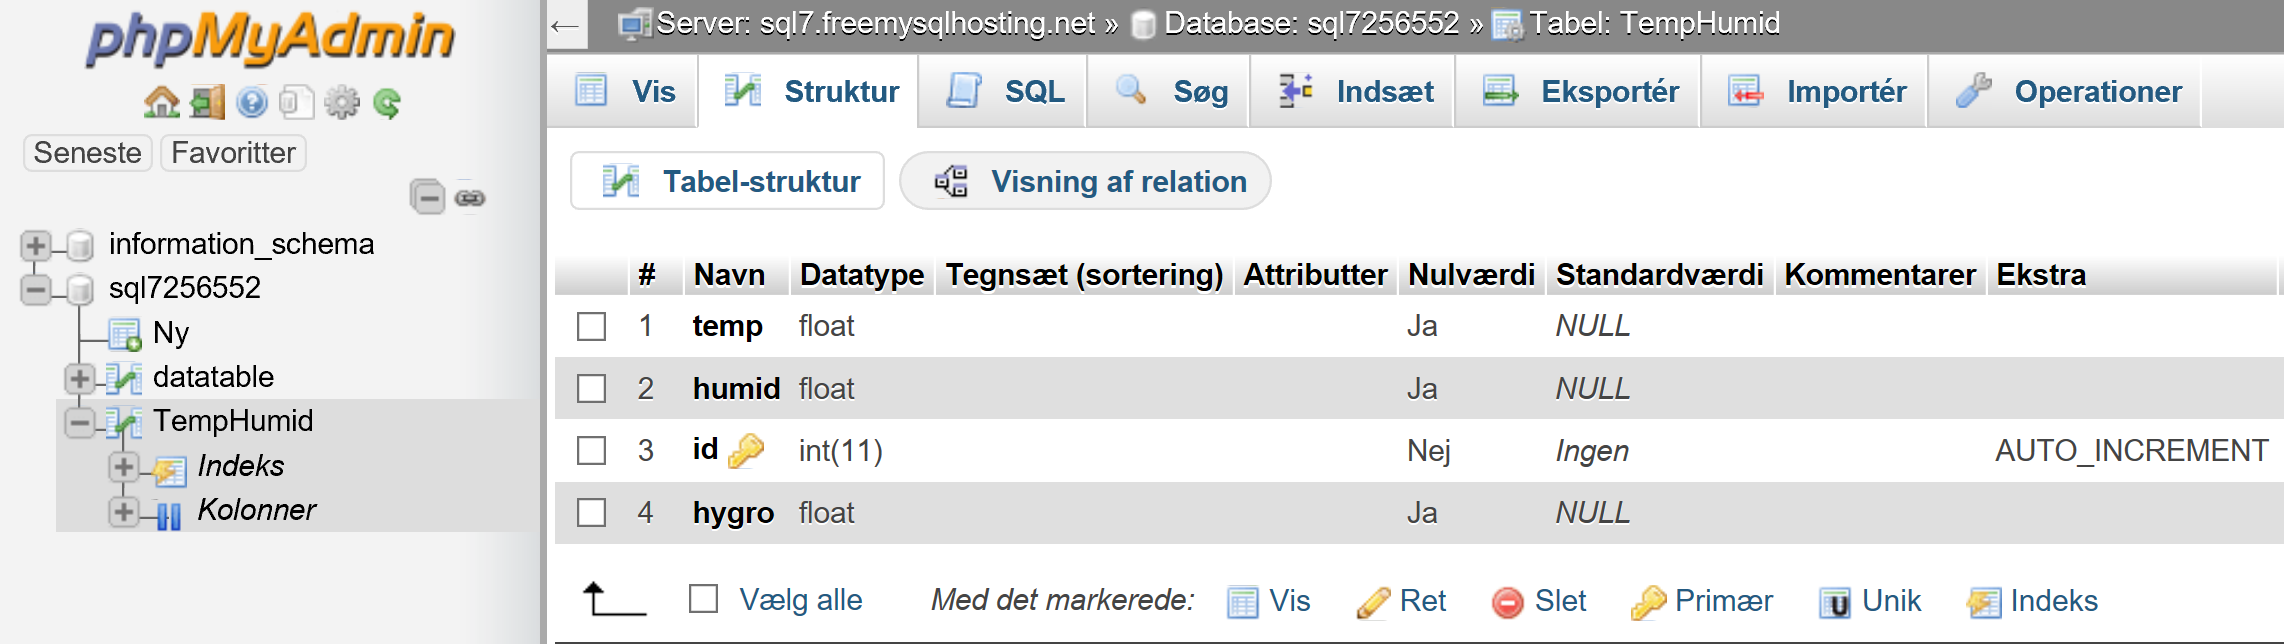Click the Favoritter button in sidebar
2284x644 pixels.
tap(233, 153)
